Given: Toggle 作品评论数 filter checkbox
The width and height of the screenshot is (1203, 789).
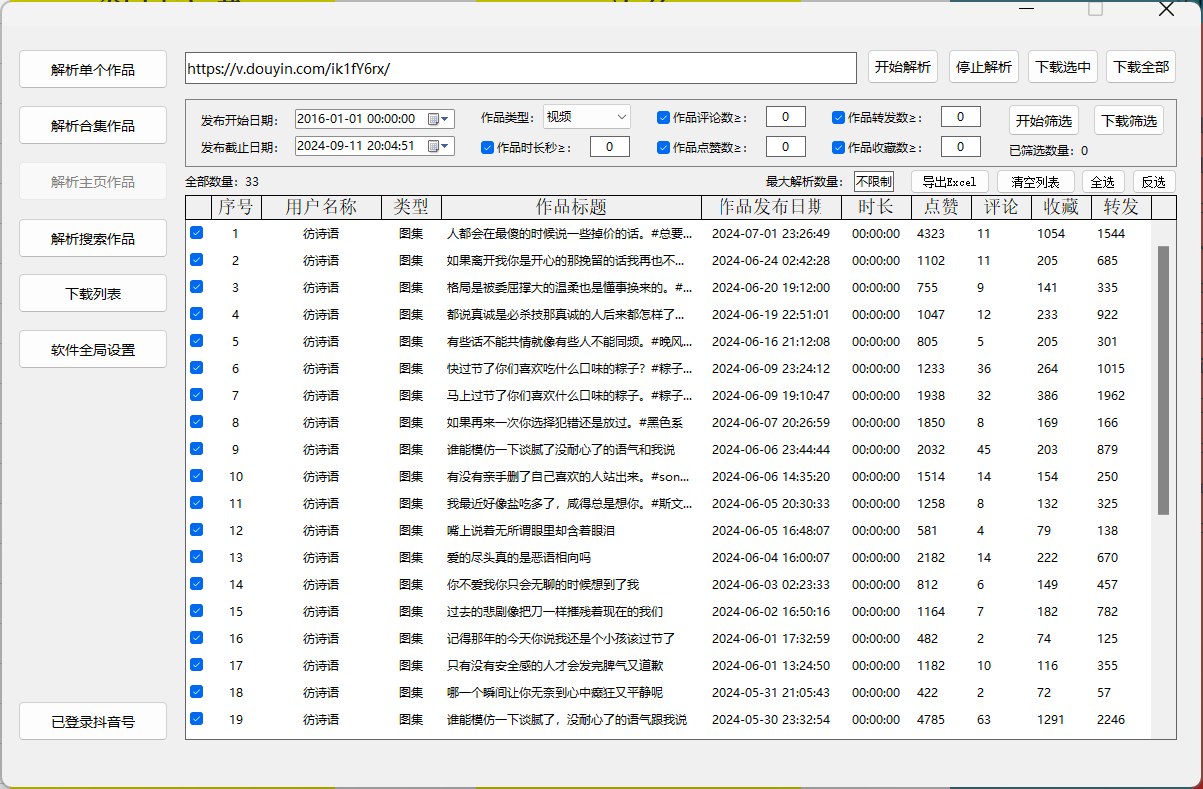Looking at the screenshot, I should [x=663, y=117].
